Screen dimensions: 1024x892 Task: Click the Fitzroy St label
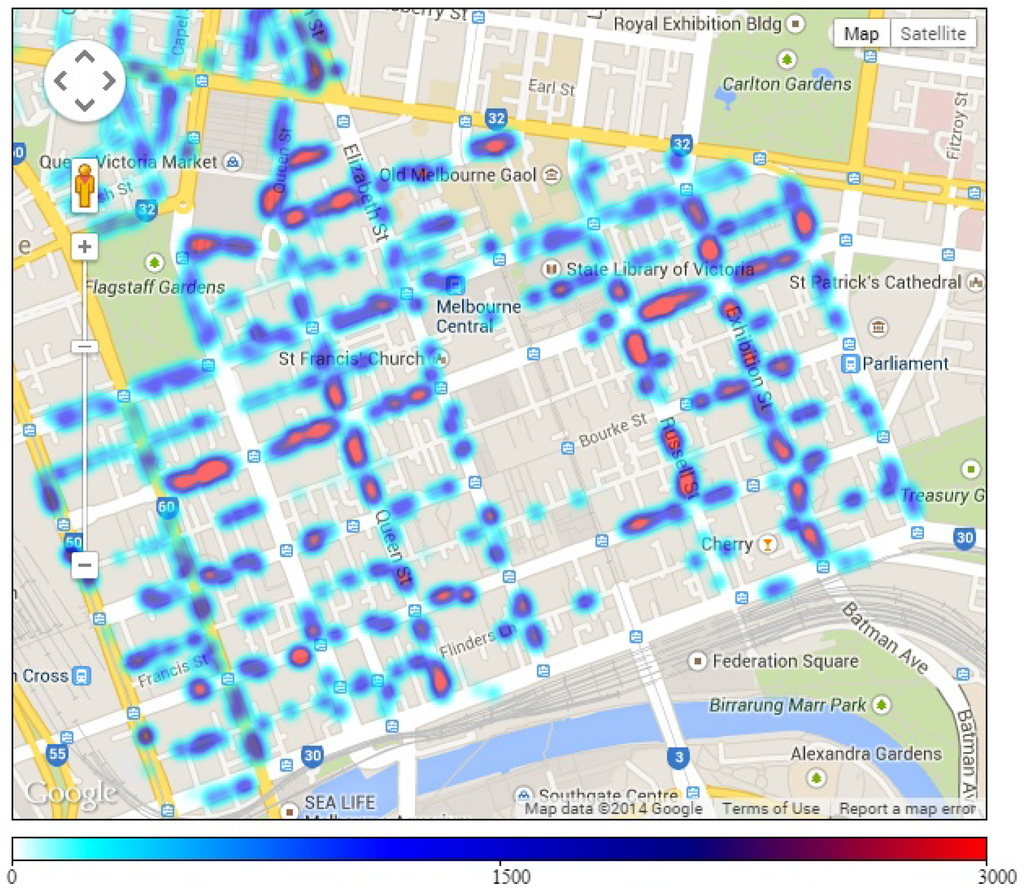tap(957, 126)
